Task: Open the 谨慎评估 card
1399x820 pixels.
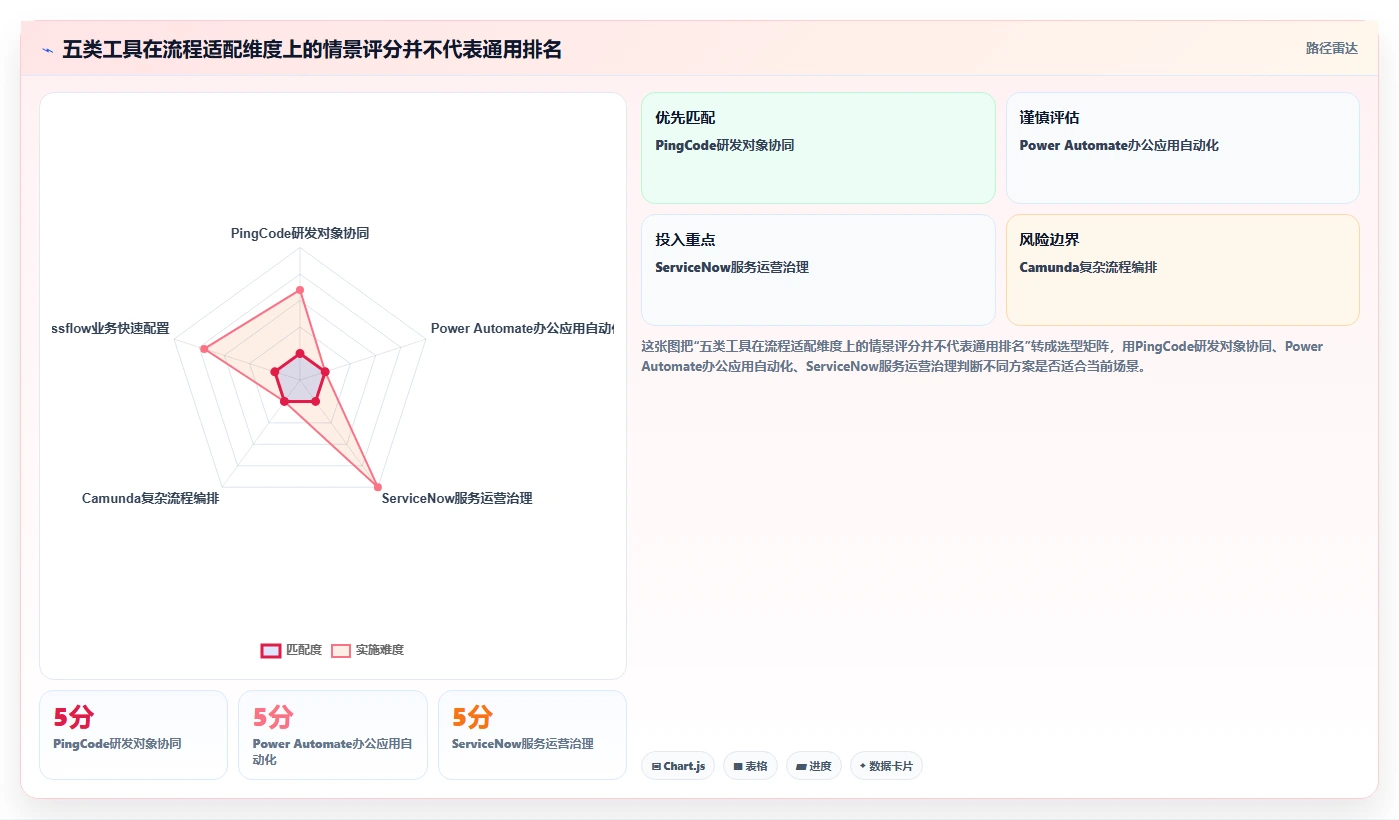Action: coord(1182,148)
